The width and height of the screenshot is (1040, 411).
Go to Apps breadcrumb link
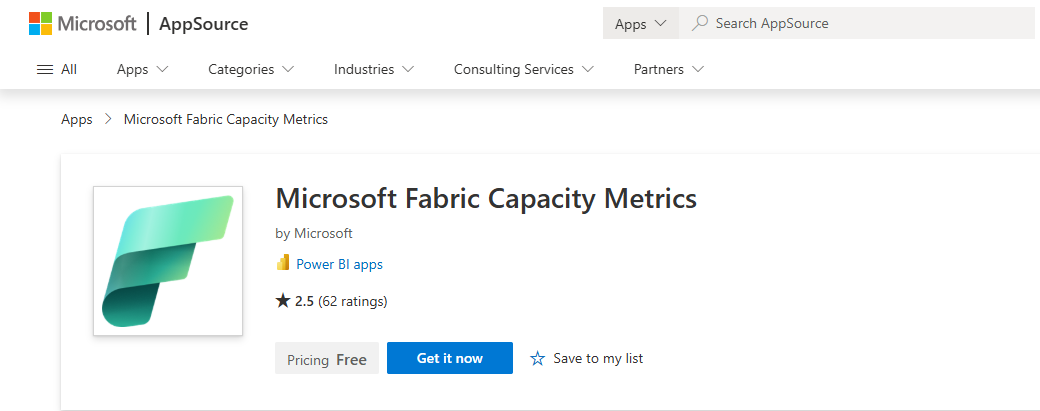(77, 119)
